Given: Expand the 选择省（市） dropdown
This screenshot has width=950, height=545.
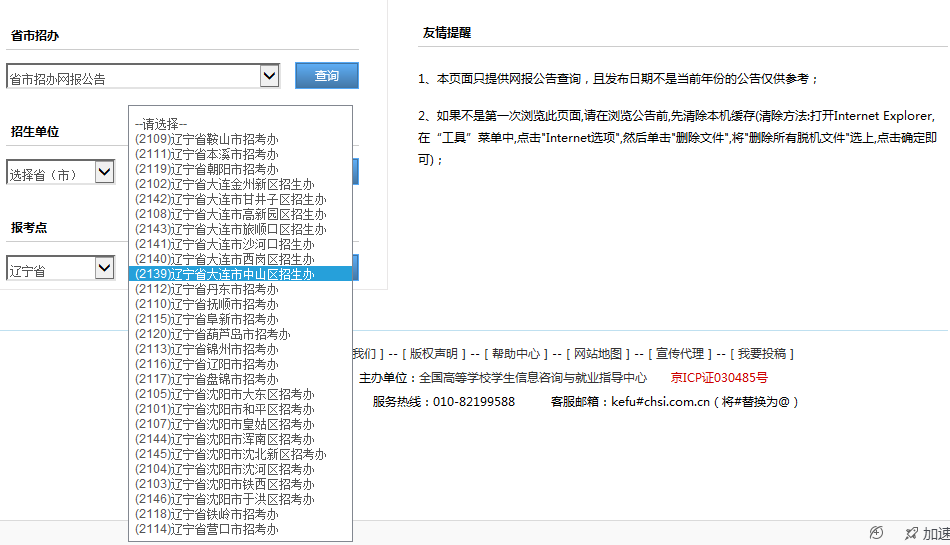Looking at the screenshot, I should (104, 173).
